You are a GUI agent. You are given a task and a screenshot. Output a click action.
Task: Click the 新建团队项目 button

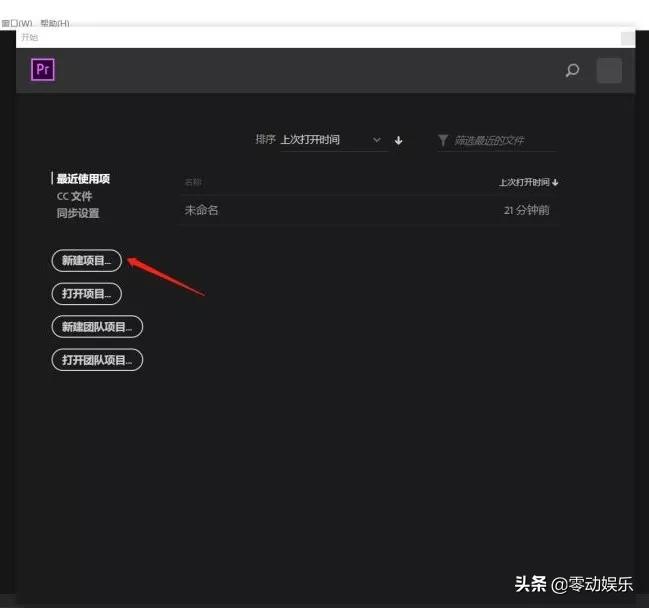tap(97, 327)
